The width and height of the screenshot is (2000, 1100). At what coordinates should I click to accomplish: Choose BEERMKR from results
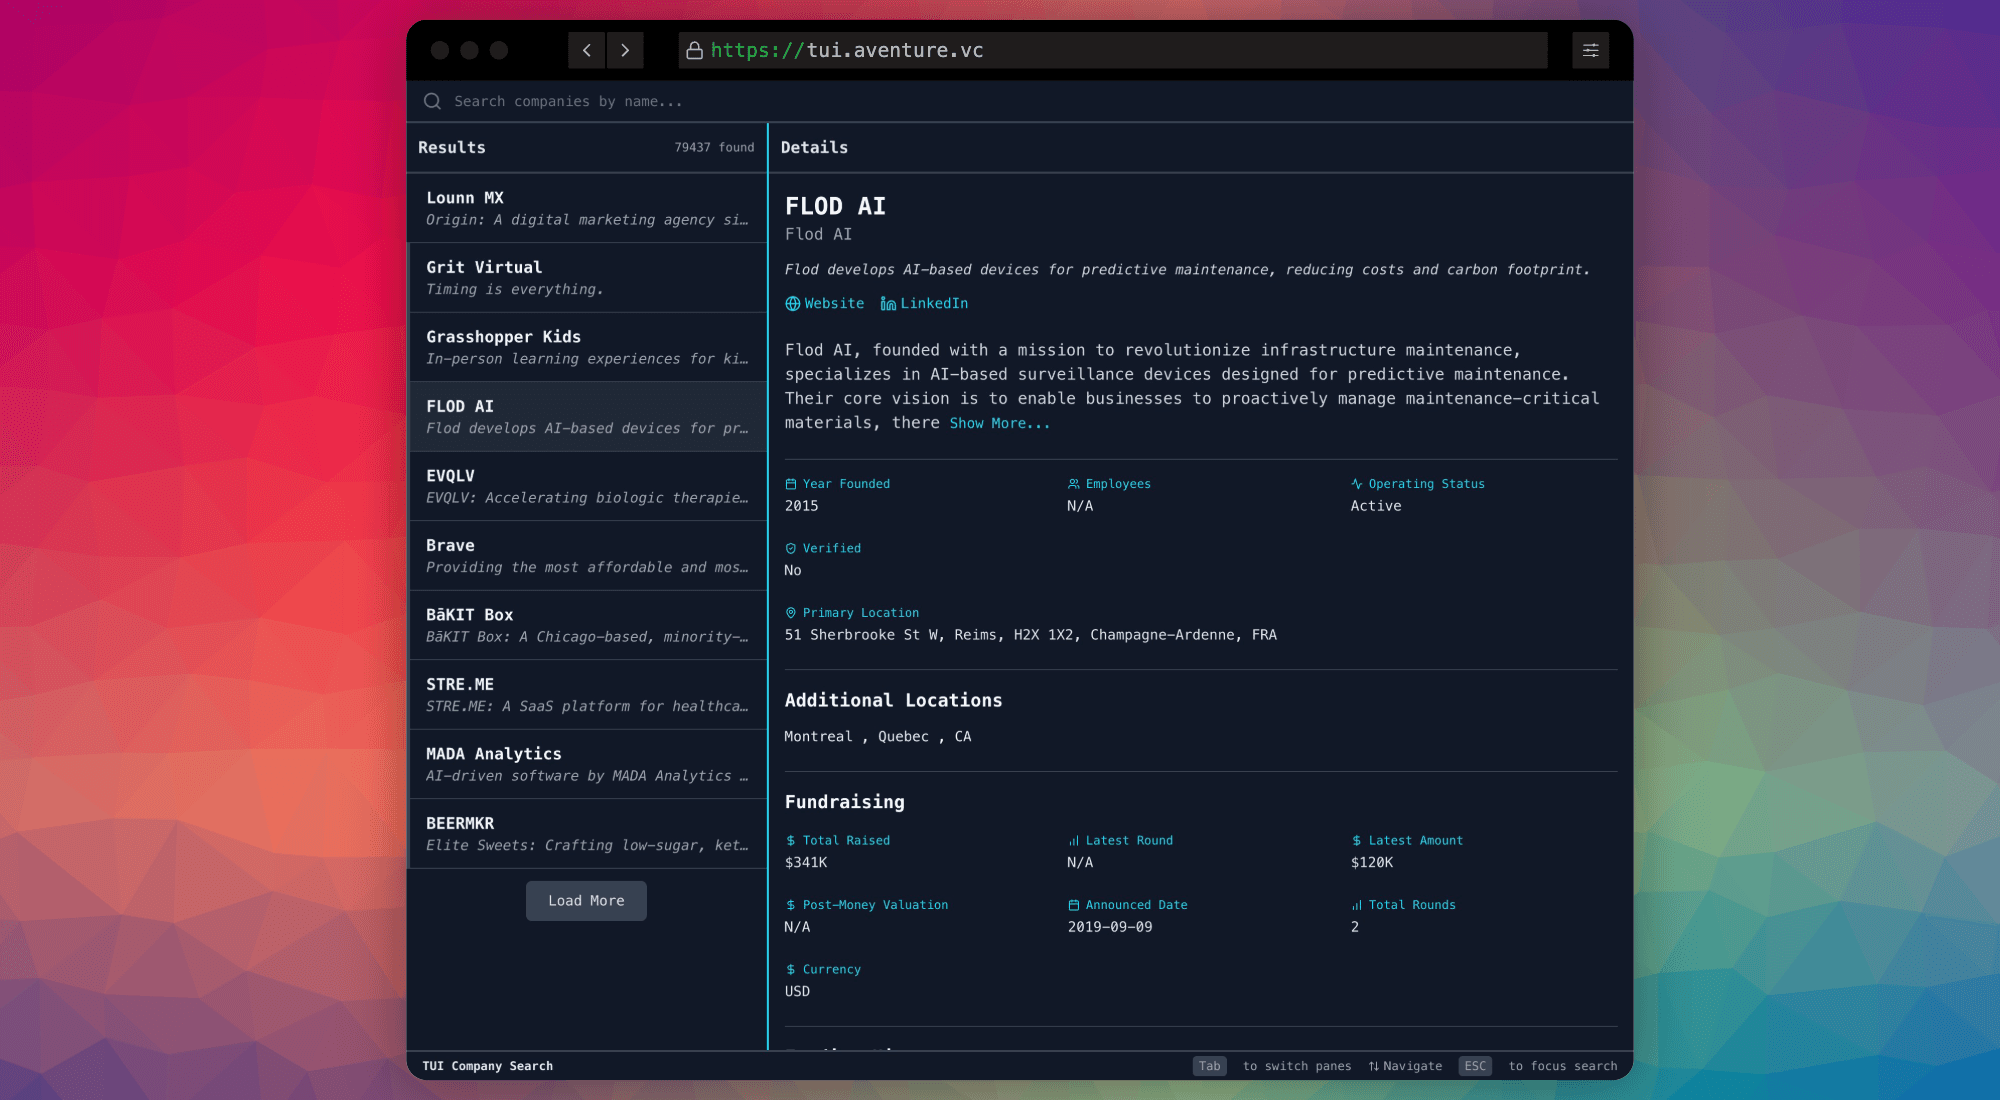(x=587, y=833)
